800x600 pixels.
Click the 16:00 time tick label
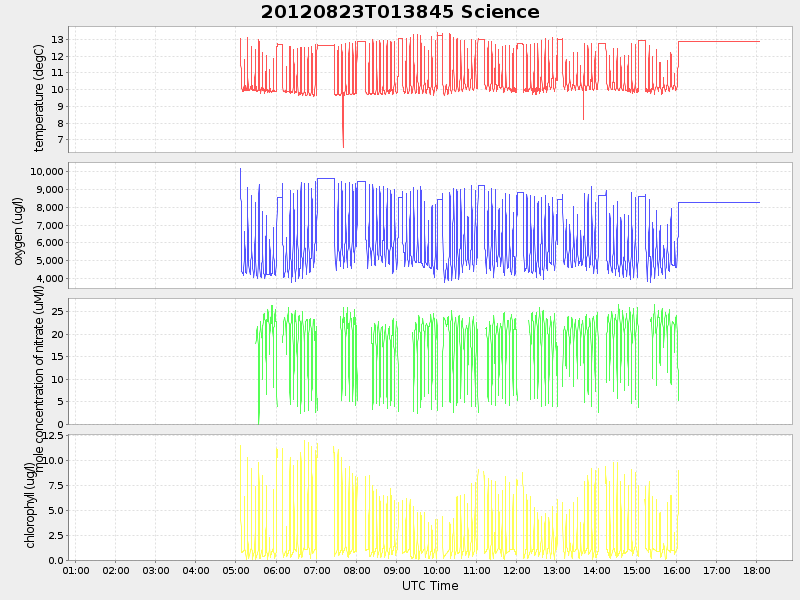[x=677, y=570]
